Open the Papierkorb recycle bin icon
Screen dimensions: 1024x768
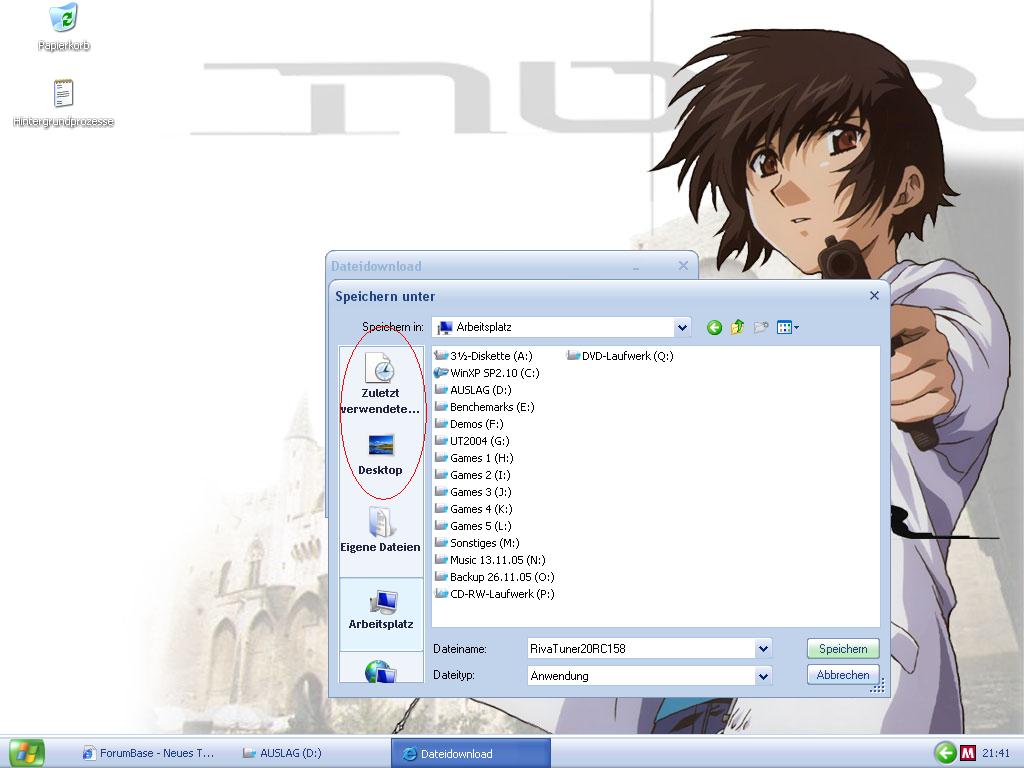[64, 26]
